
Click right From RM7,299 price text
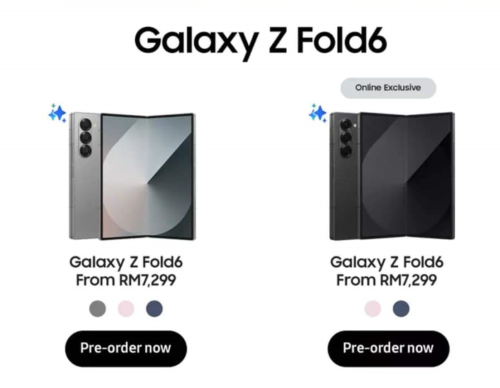(387, 280)
